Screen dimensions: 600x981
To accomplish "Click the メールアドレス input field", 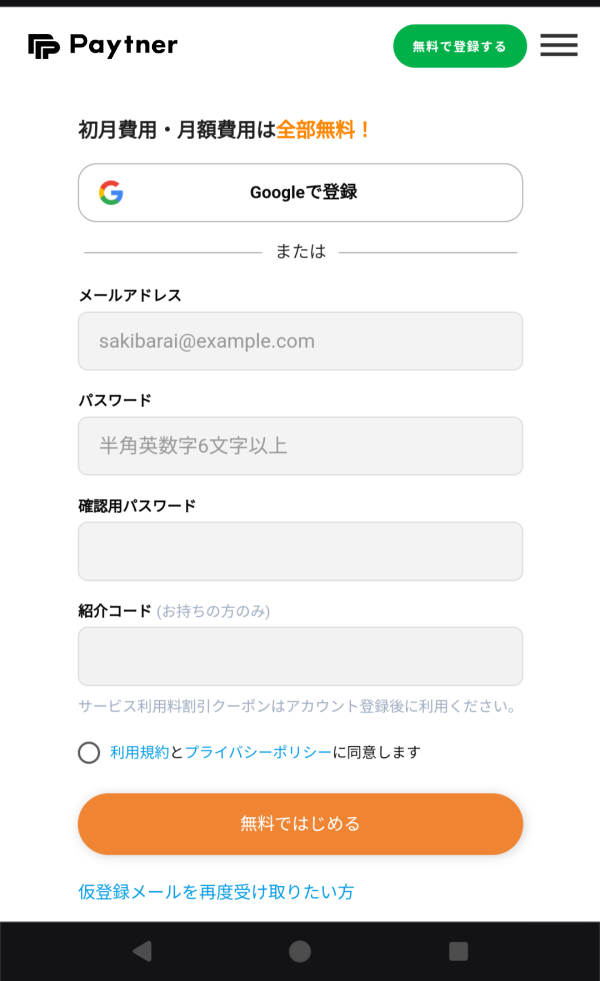I will pos(300,341).
